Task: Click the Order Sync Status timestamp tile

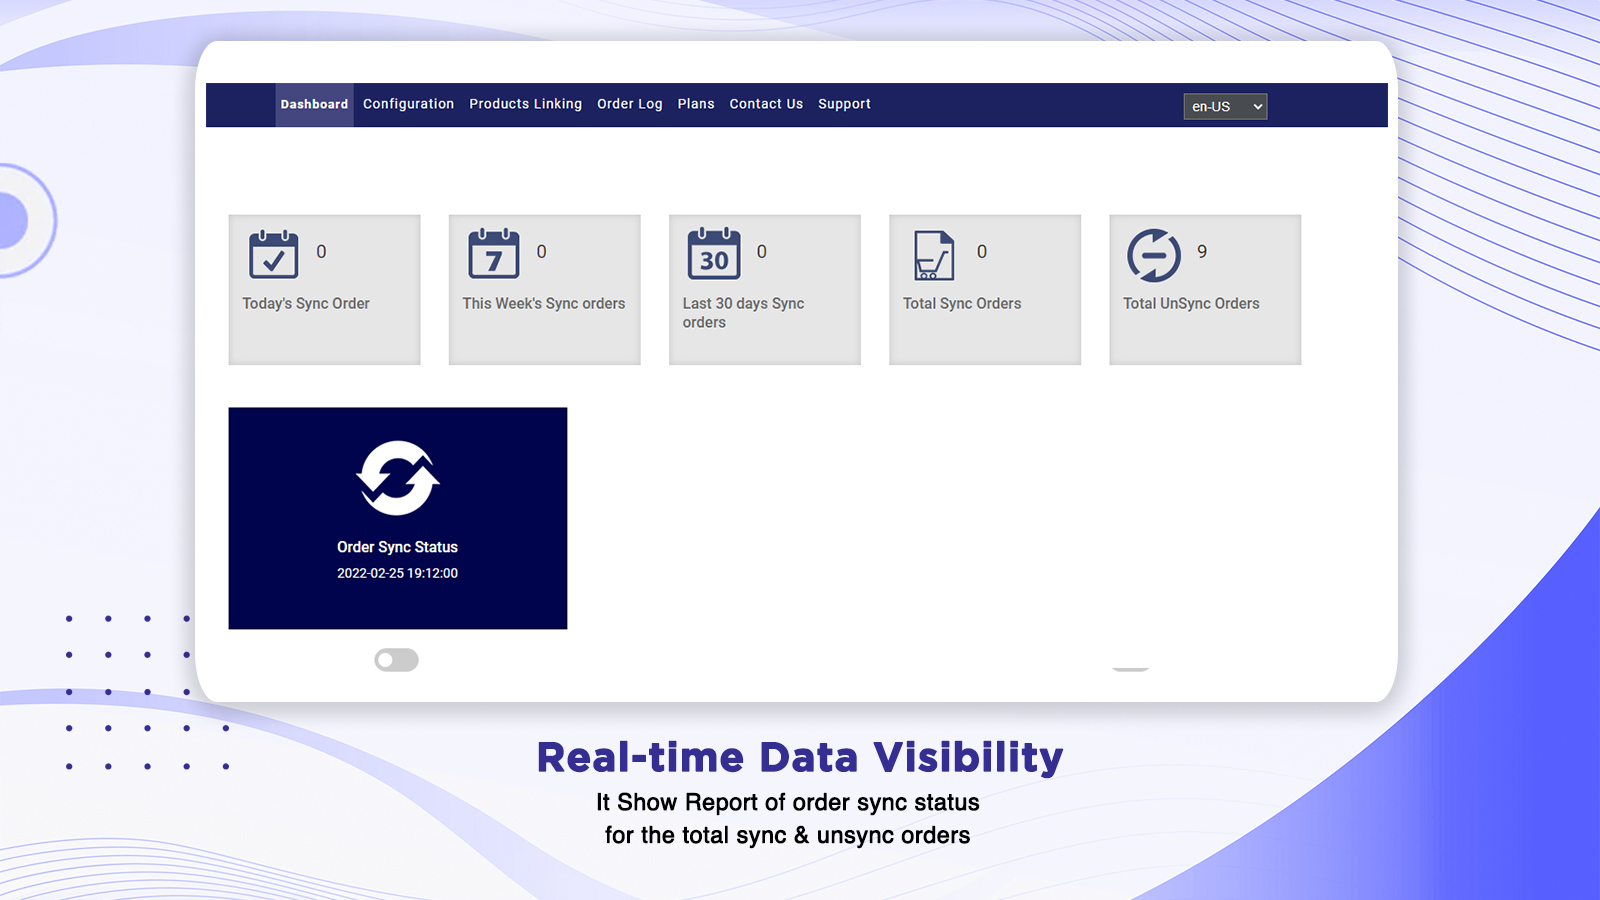Action: (x=397, y=573)
